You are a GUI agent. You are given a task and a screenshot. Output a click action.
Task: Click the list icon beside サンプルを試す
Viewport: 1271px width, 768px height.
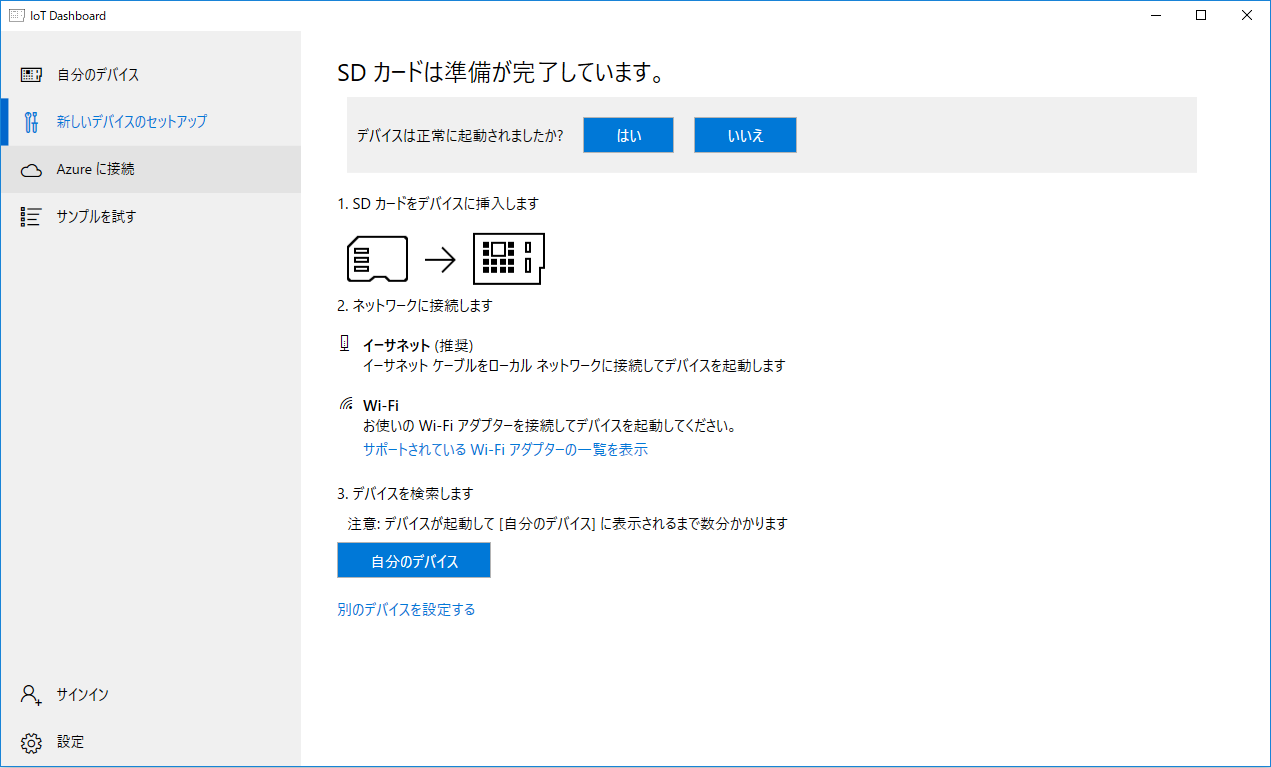[x=31, y=217]
